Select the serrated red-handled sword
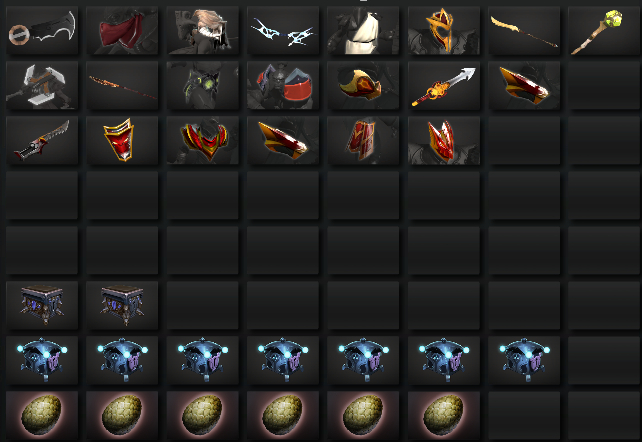 pyautogui.click(x=42, y=140)
